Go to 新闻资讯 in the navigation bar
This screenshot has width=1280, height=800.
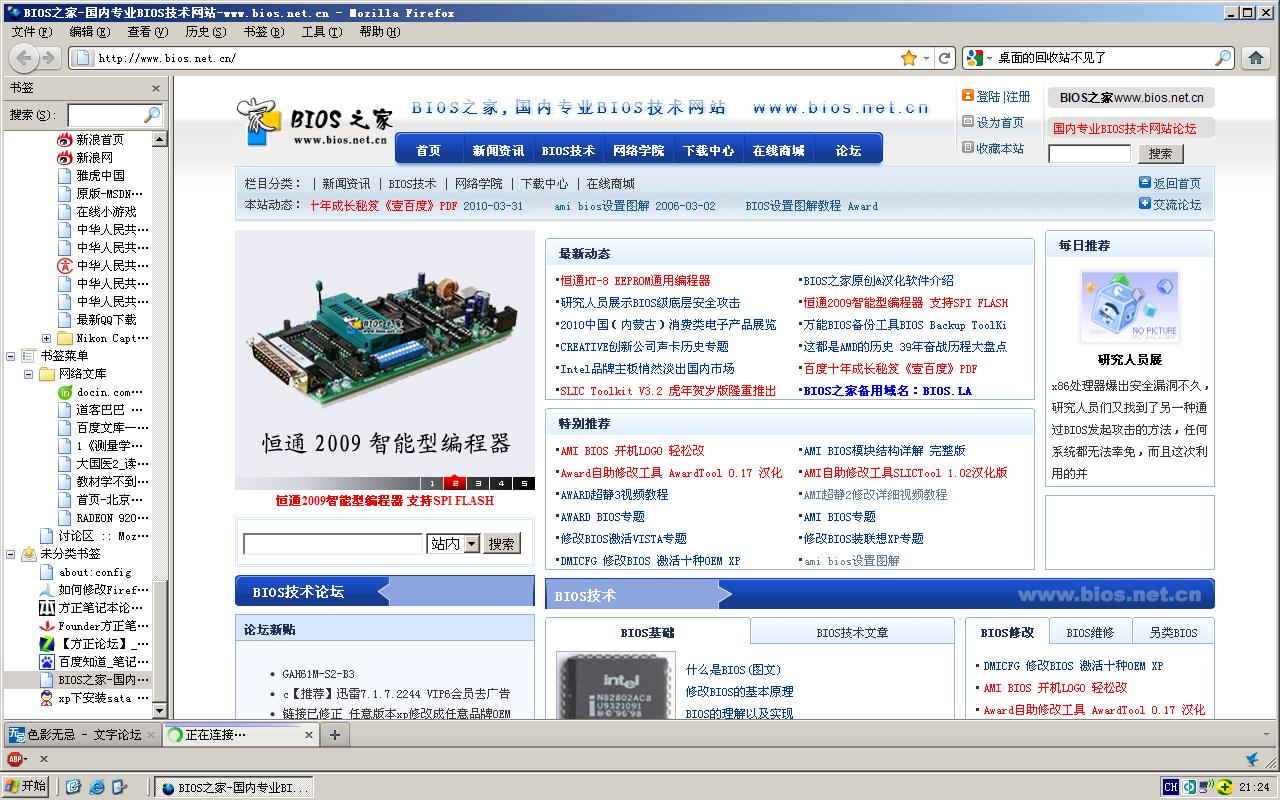tap(498, 150)
